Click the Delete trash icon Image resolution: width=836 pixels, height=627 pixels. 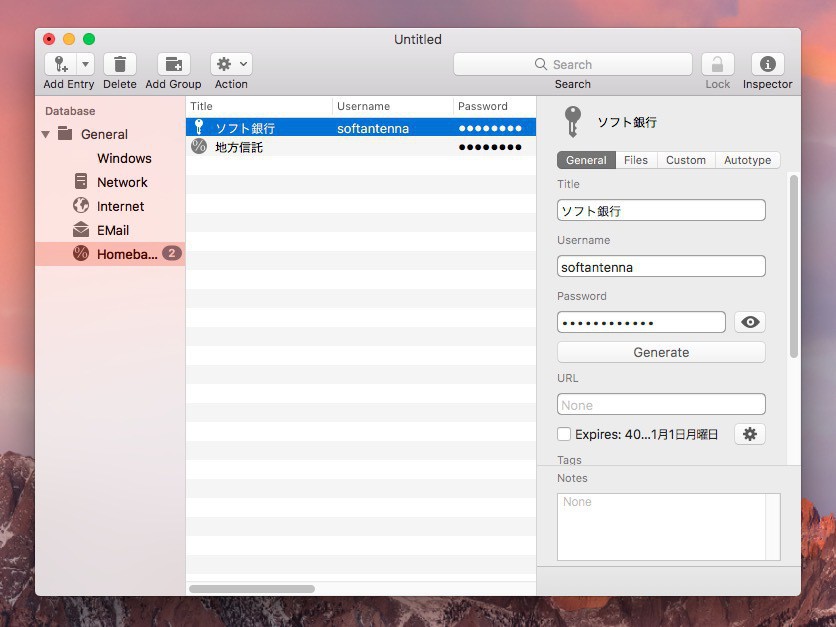click(x=119, y=64)
